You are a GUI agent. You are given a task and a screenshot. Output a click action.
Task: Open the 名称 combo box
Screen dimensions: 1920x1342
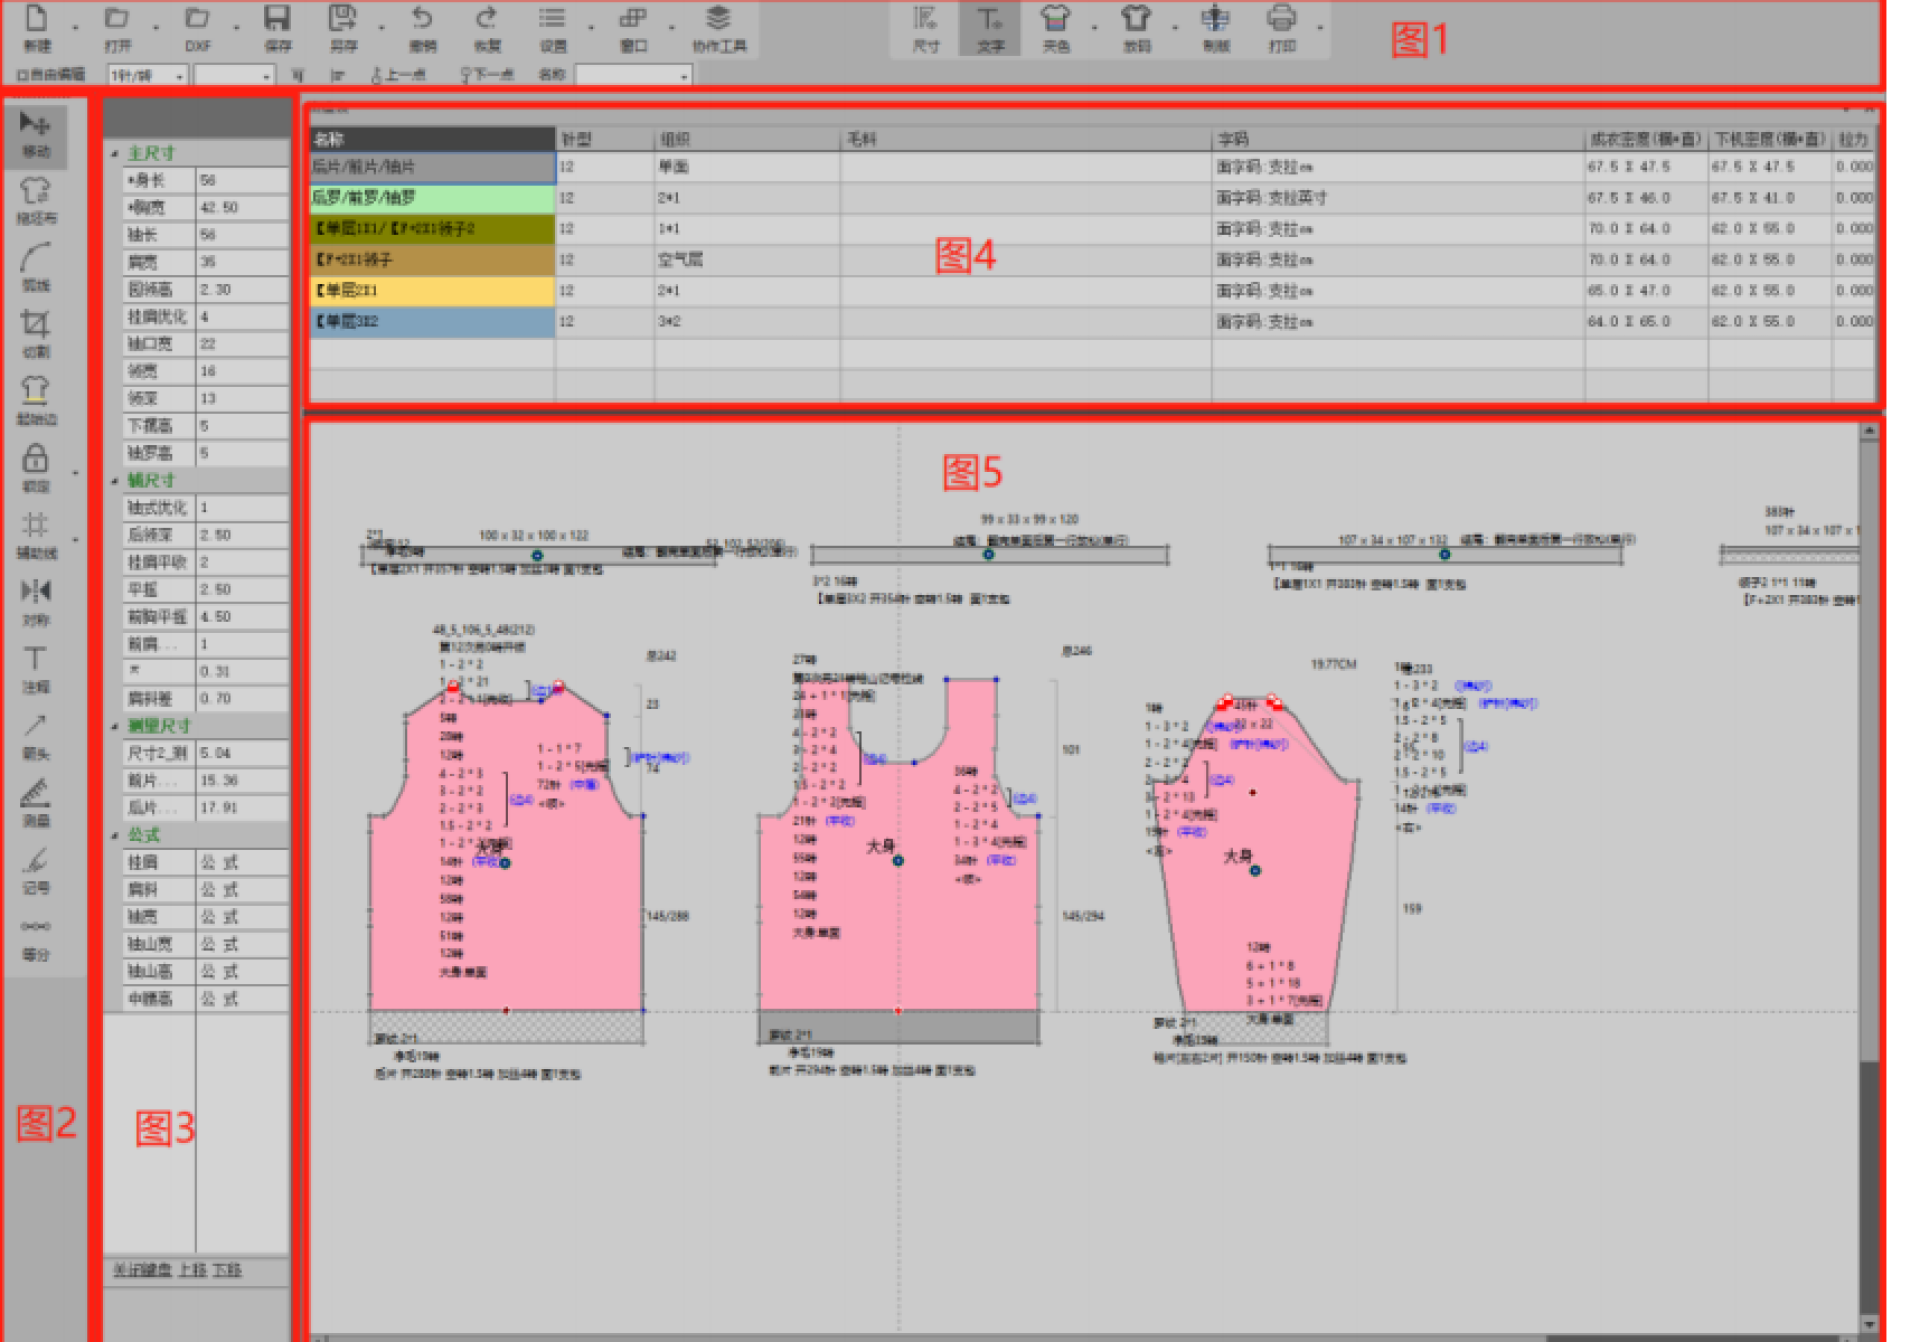pos(683,76)
